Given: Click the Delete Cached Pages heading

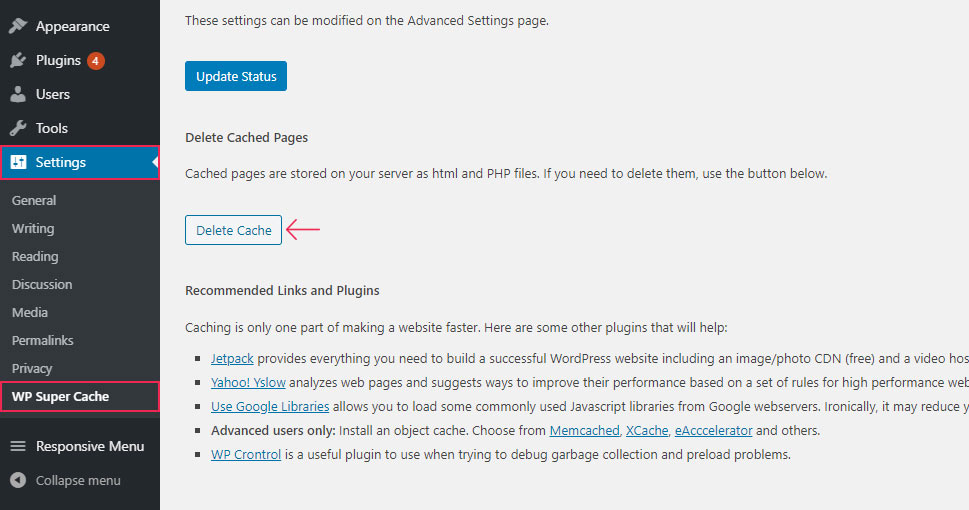Looking at the screenshot, I should tap(247, 137).
